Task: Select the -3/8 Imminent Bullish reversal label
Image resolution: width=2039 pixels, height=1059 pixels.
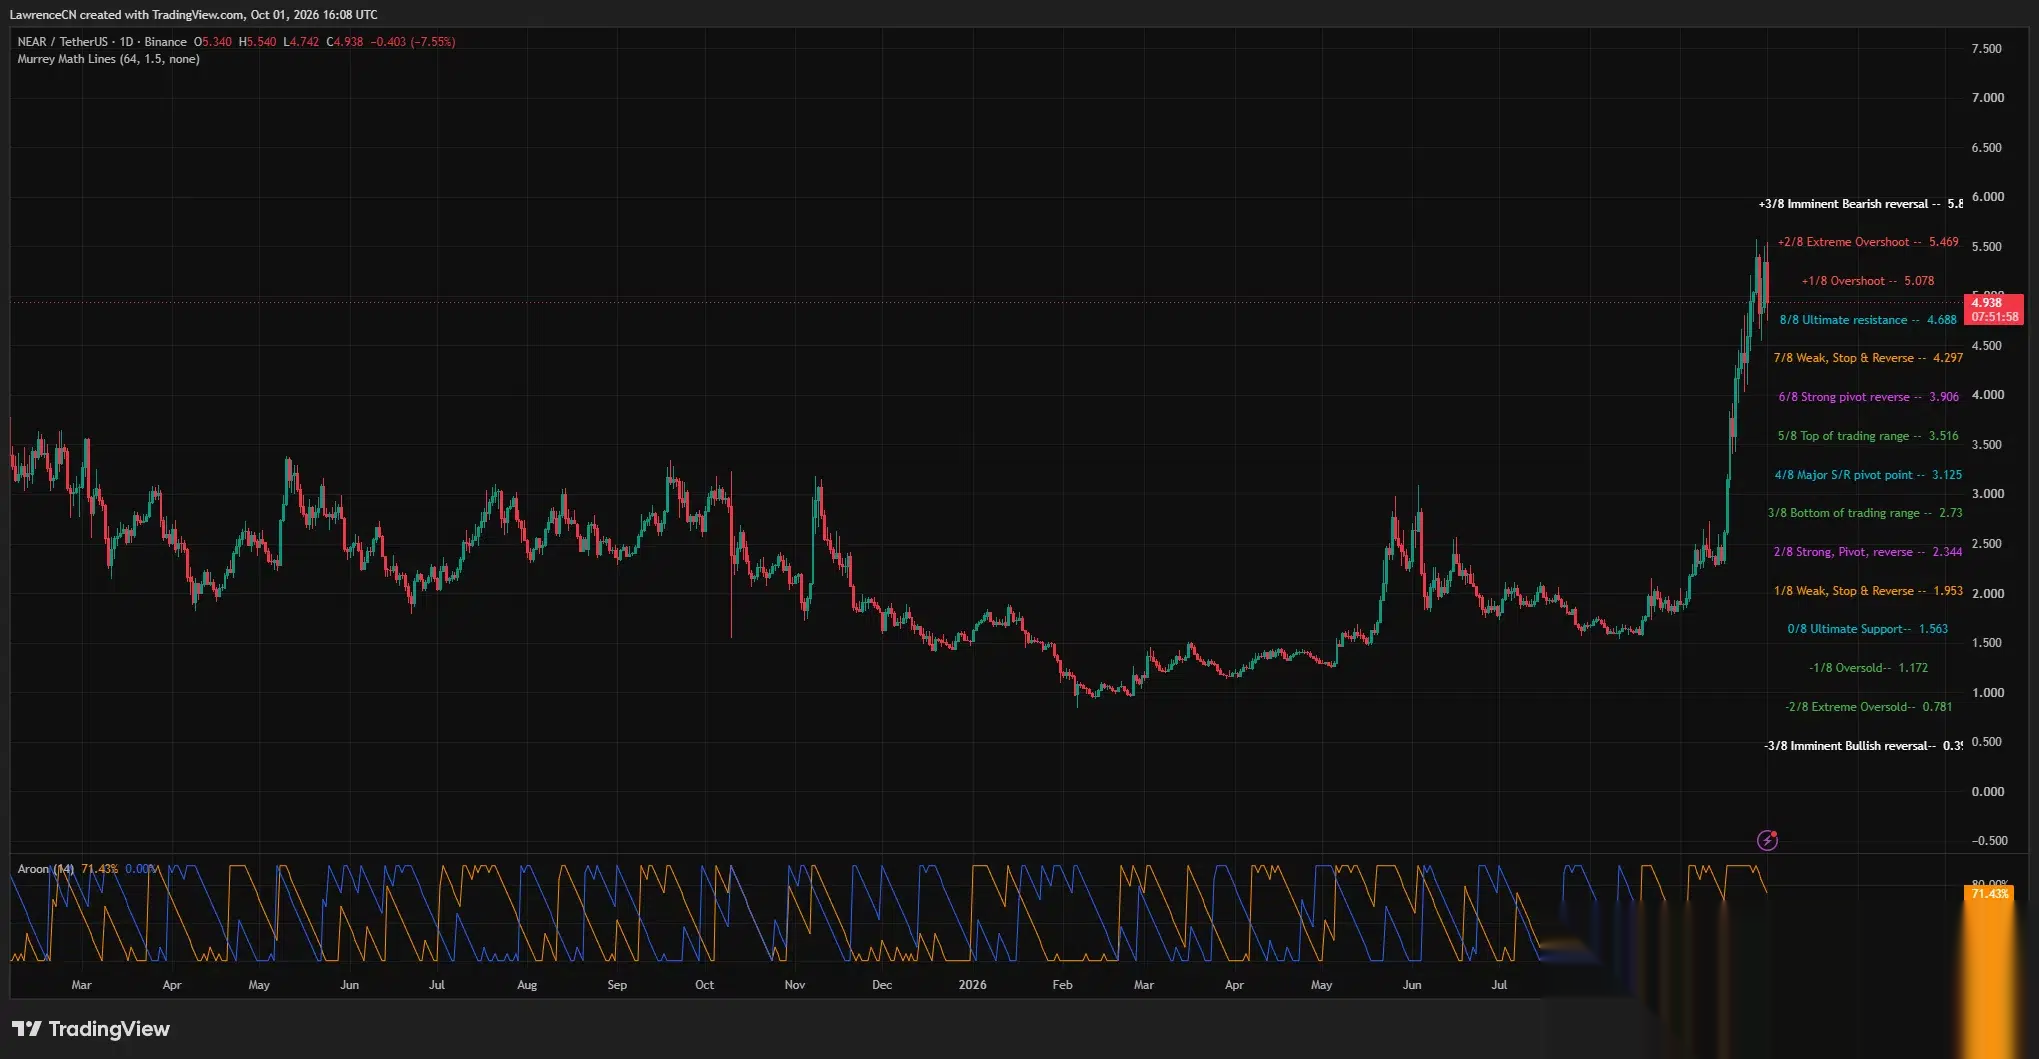Action: pos(1863,746)
